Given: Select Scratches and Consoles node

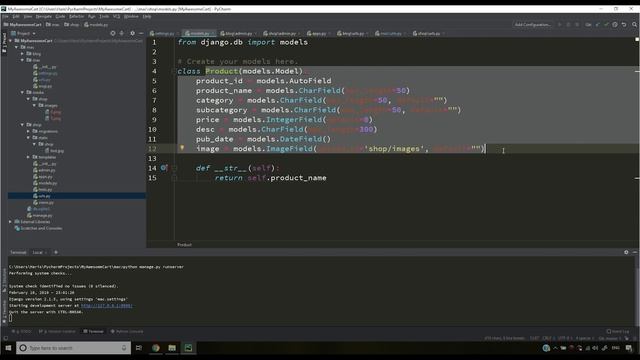Looking at the screenshot, I should (38, 228).
